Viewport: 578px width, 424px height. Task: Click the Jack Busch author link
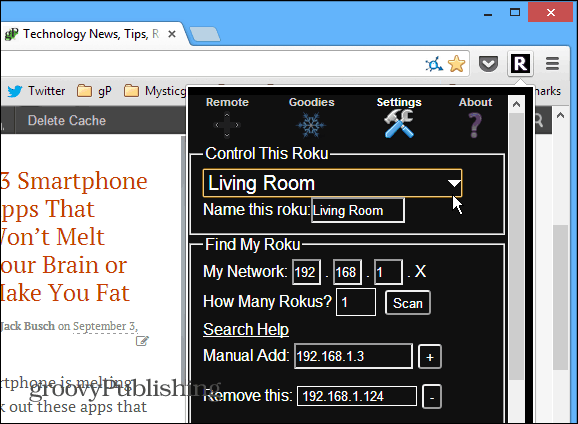[28, 326]
